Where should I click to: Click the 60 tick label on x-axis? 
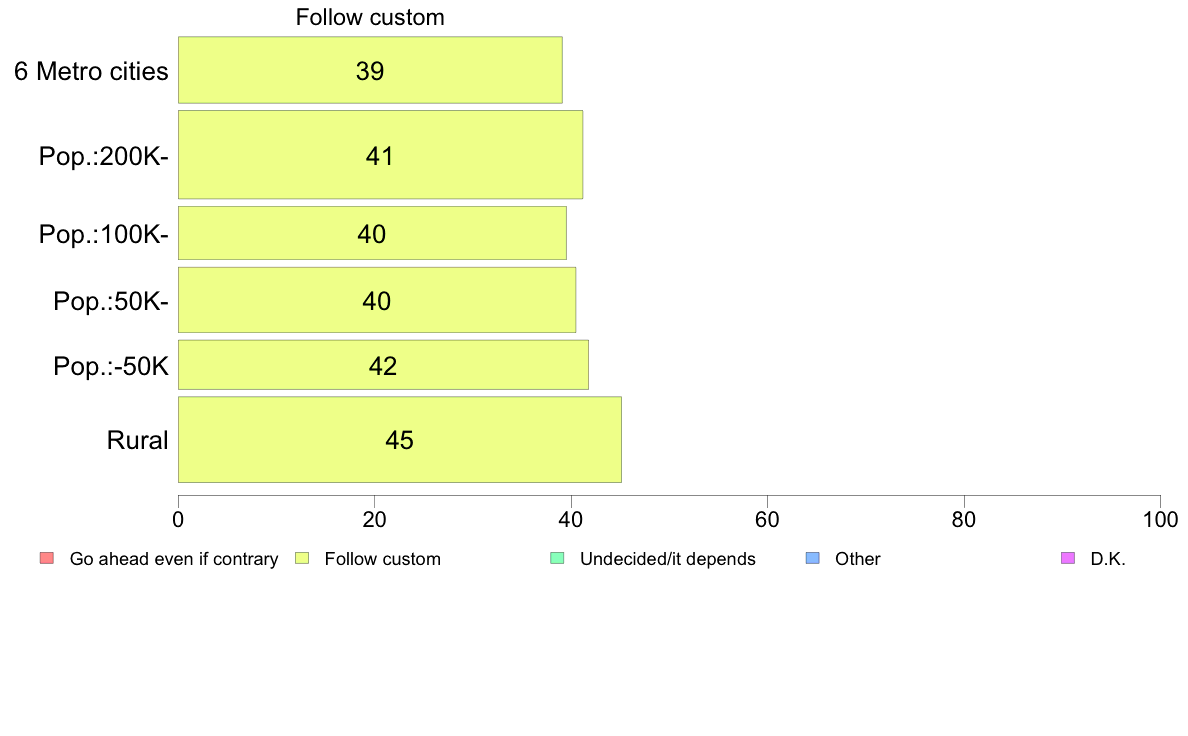(768, 519)
